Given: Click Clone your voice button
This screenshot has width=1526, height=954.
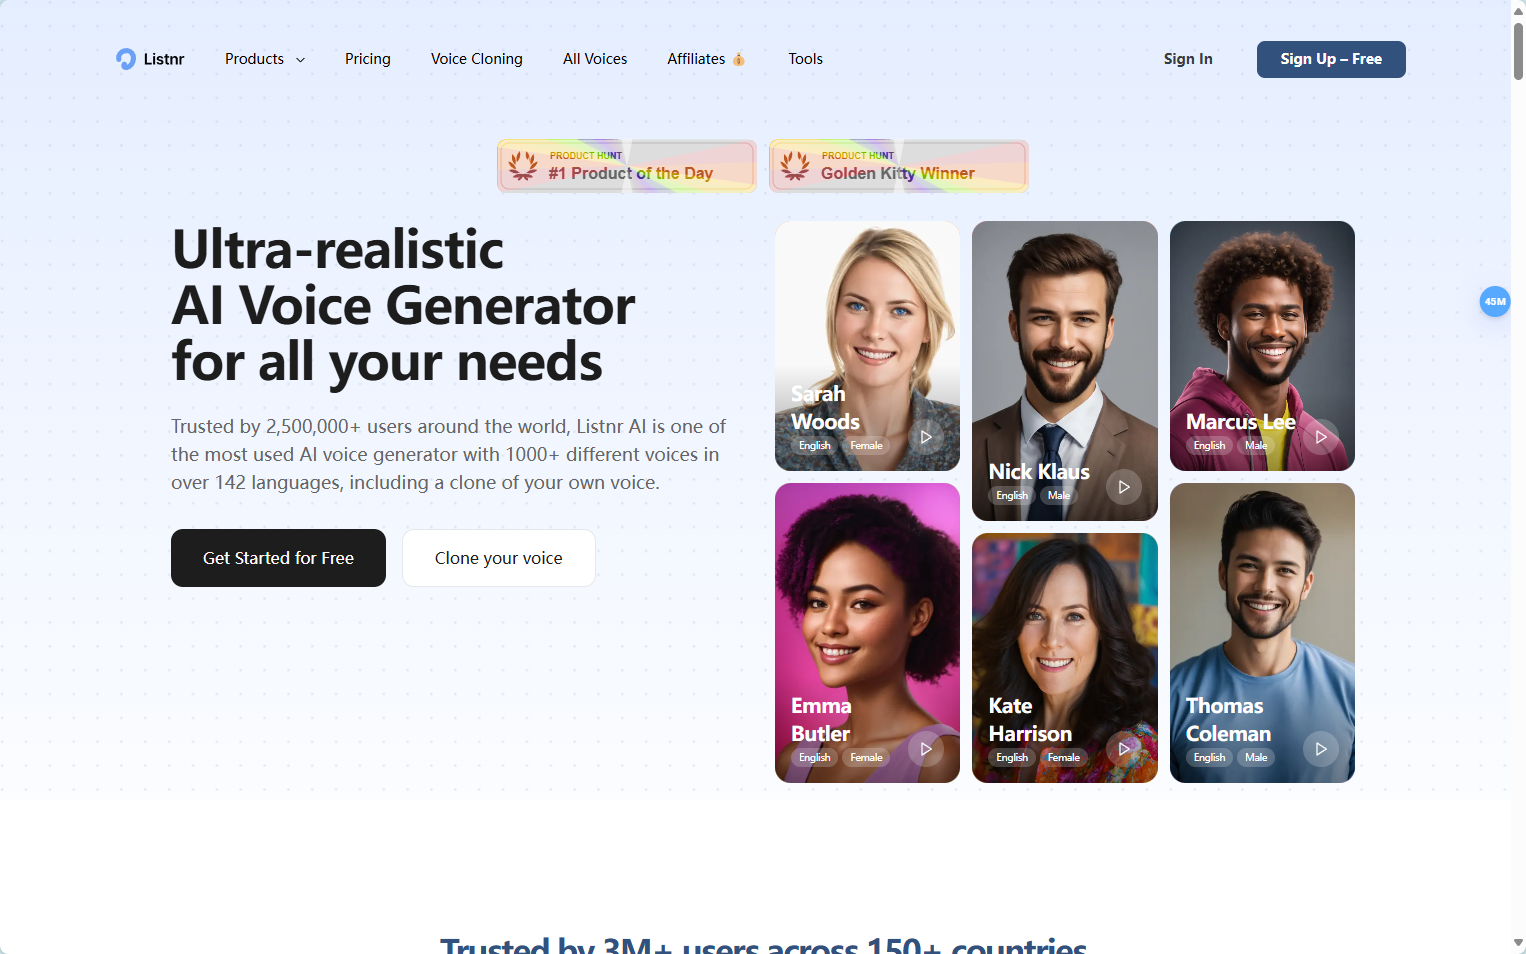Looking at the screenshot, I should [499, 558].
